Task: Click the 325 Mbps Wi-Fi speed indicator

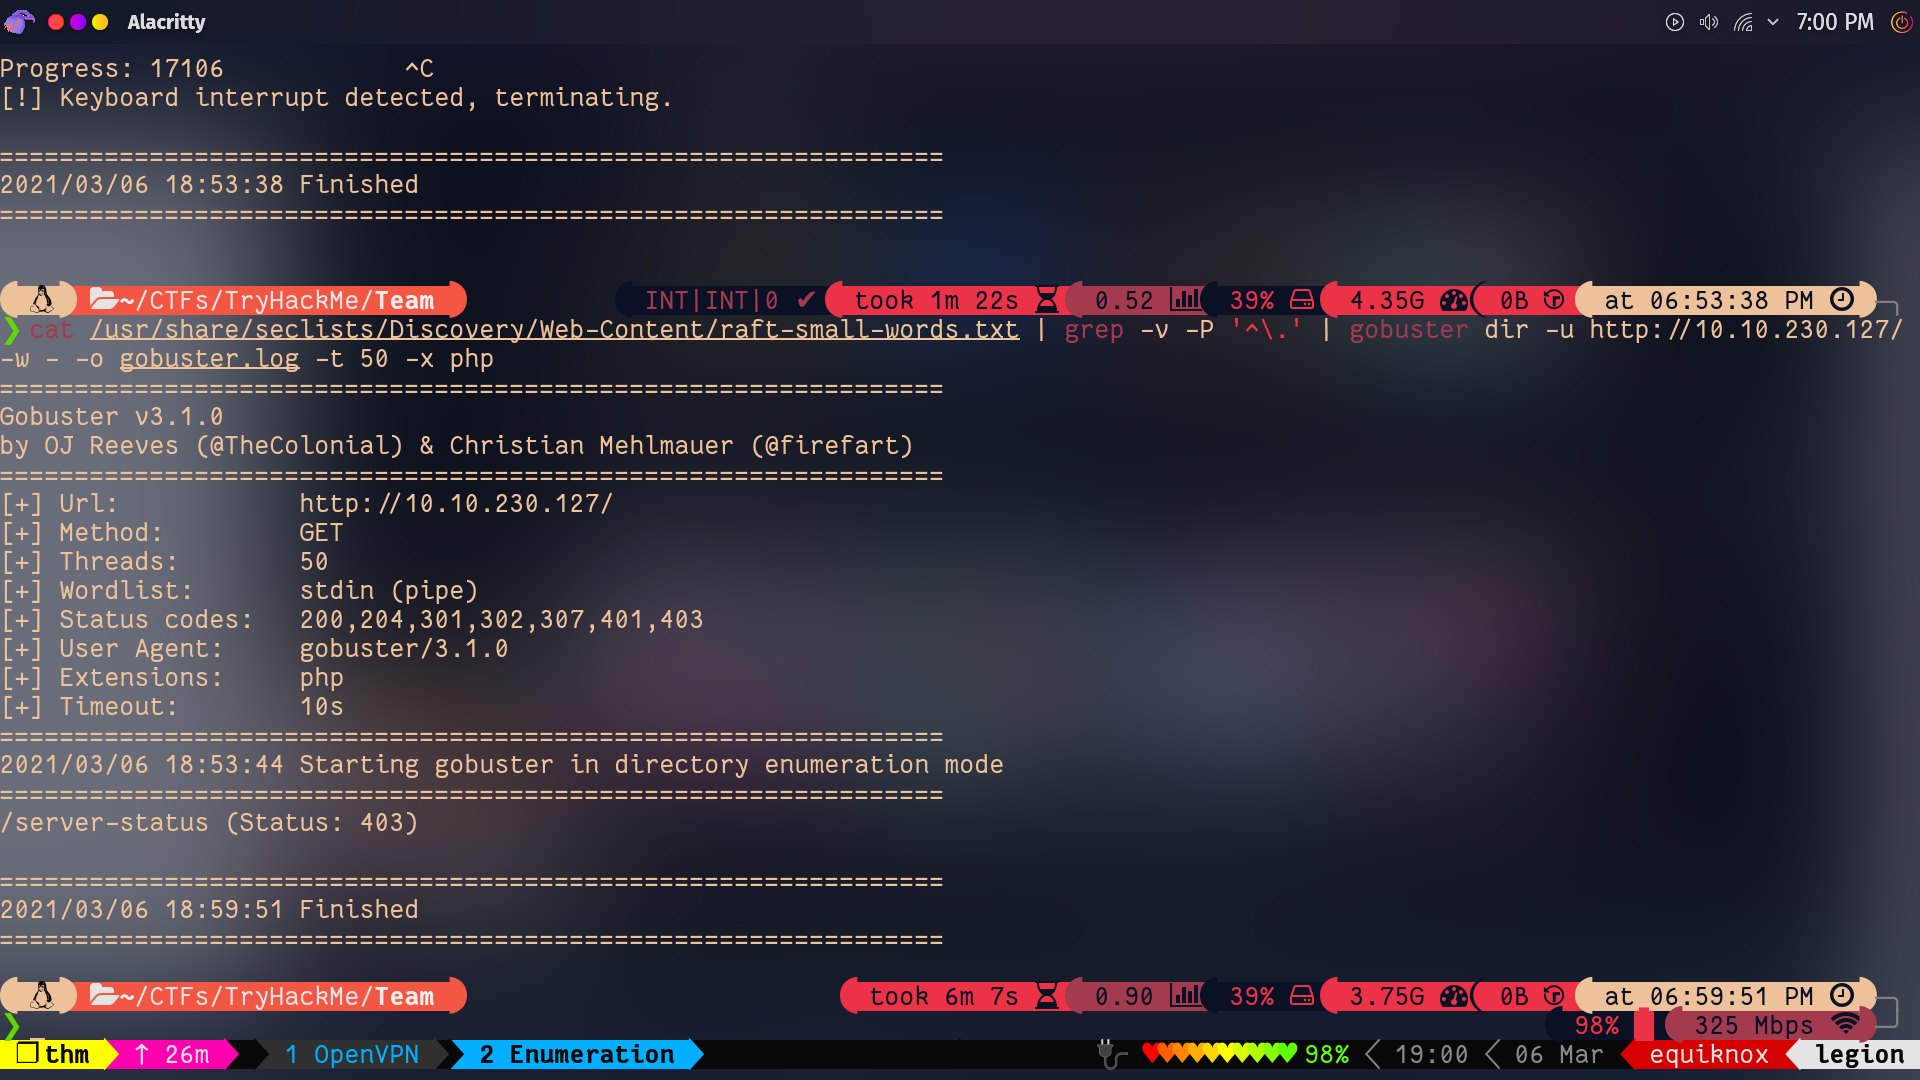Action: pyautogui.click(x=1753, y=1025)
